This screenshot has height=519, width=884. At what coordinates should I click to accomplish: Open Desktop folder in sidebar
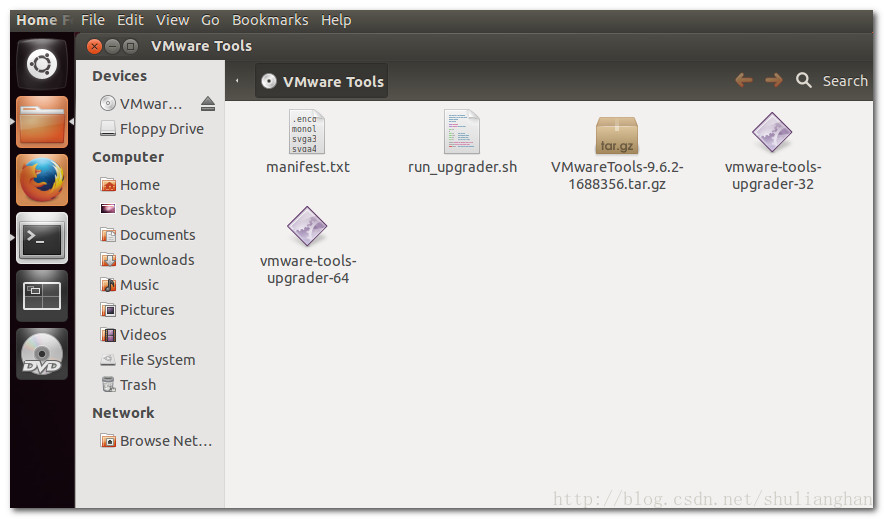138,210
